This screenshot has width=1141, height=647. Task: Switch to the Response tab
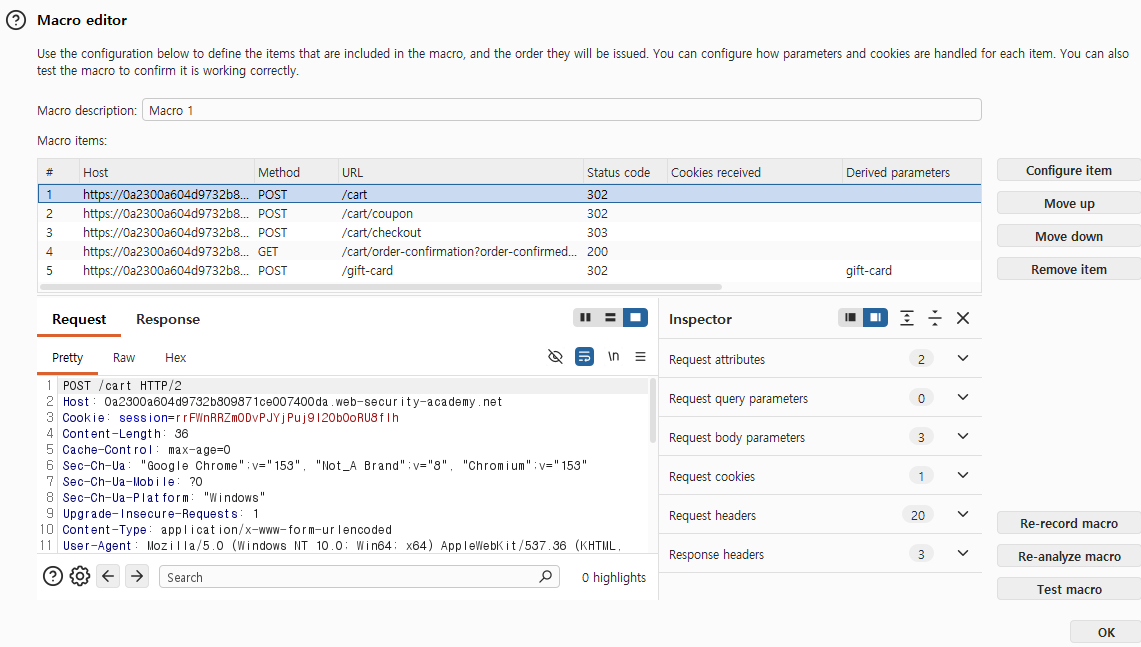tap(168, 319)
